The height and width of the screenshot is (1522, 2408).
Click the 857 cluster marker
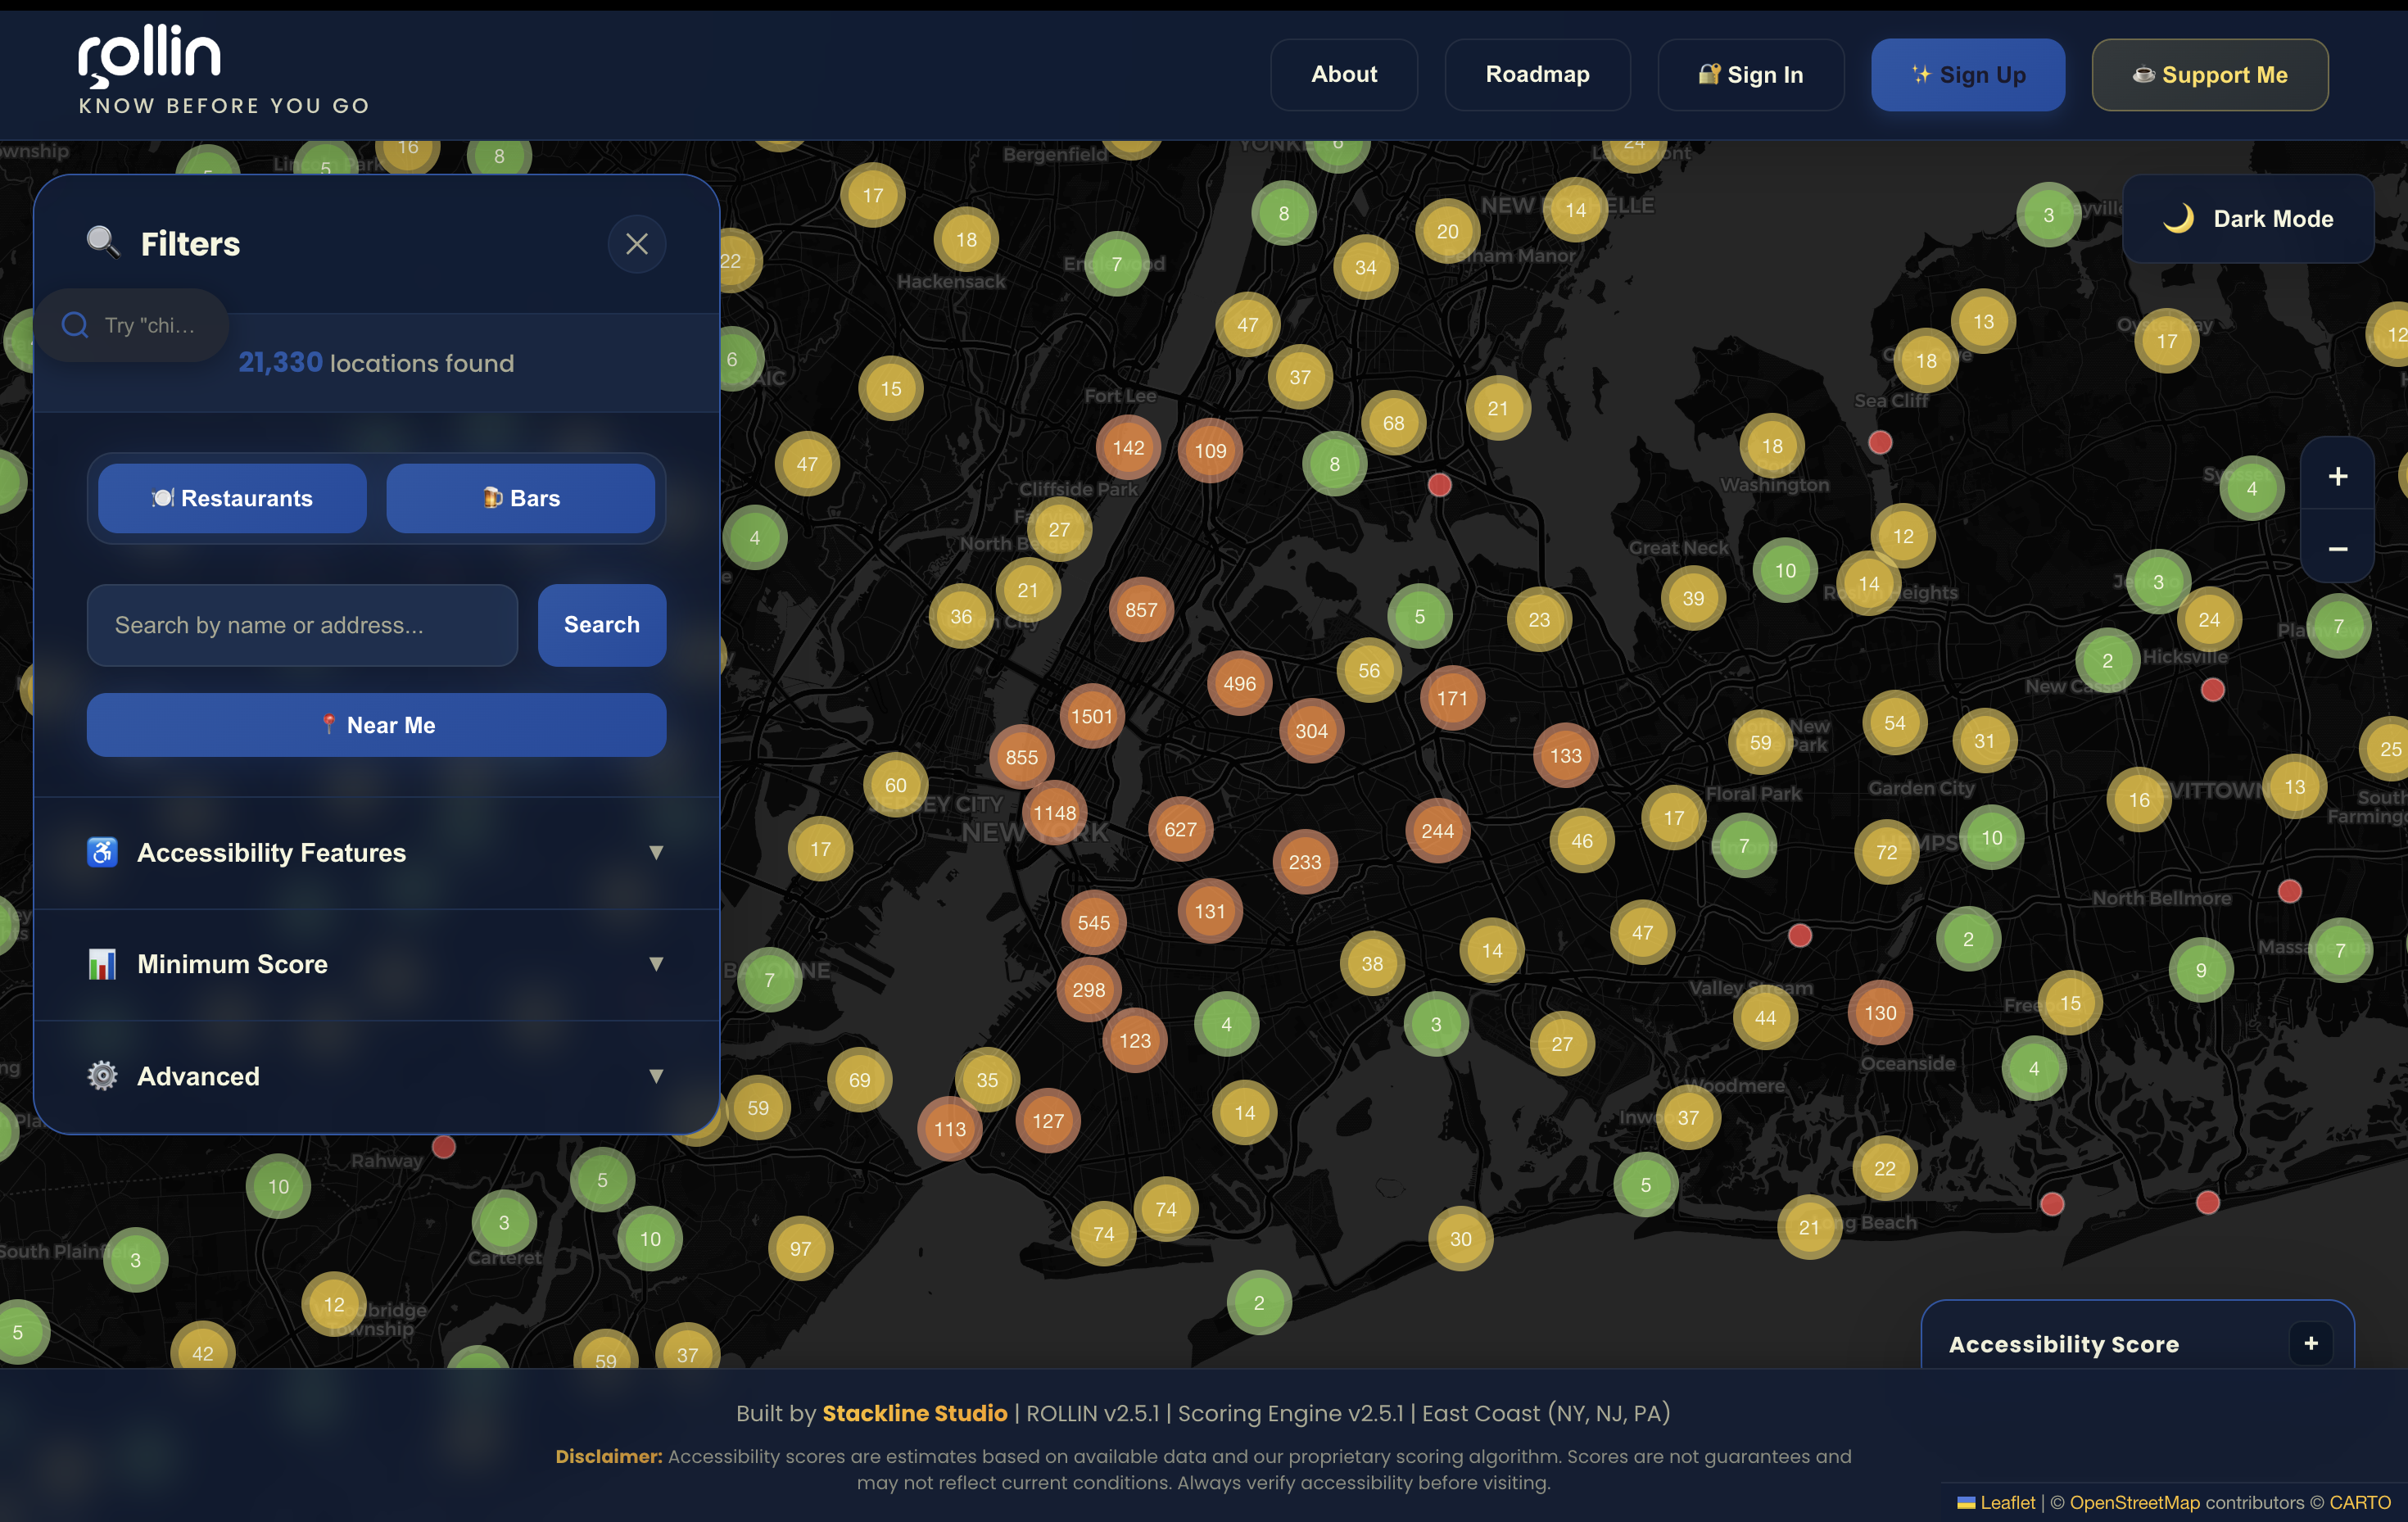1141,610
